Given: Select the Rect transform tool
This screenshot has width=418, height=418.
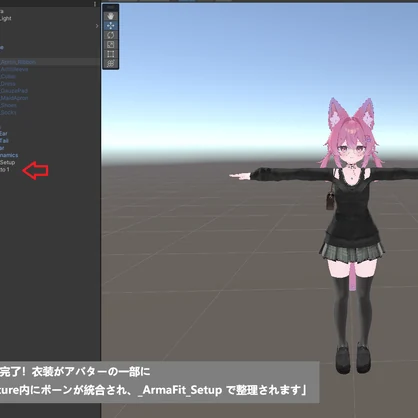Looking at the screenshot, I should click(110, 54).
